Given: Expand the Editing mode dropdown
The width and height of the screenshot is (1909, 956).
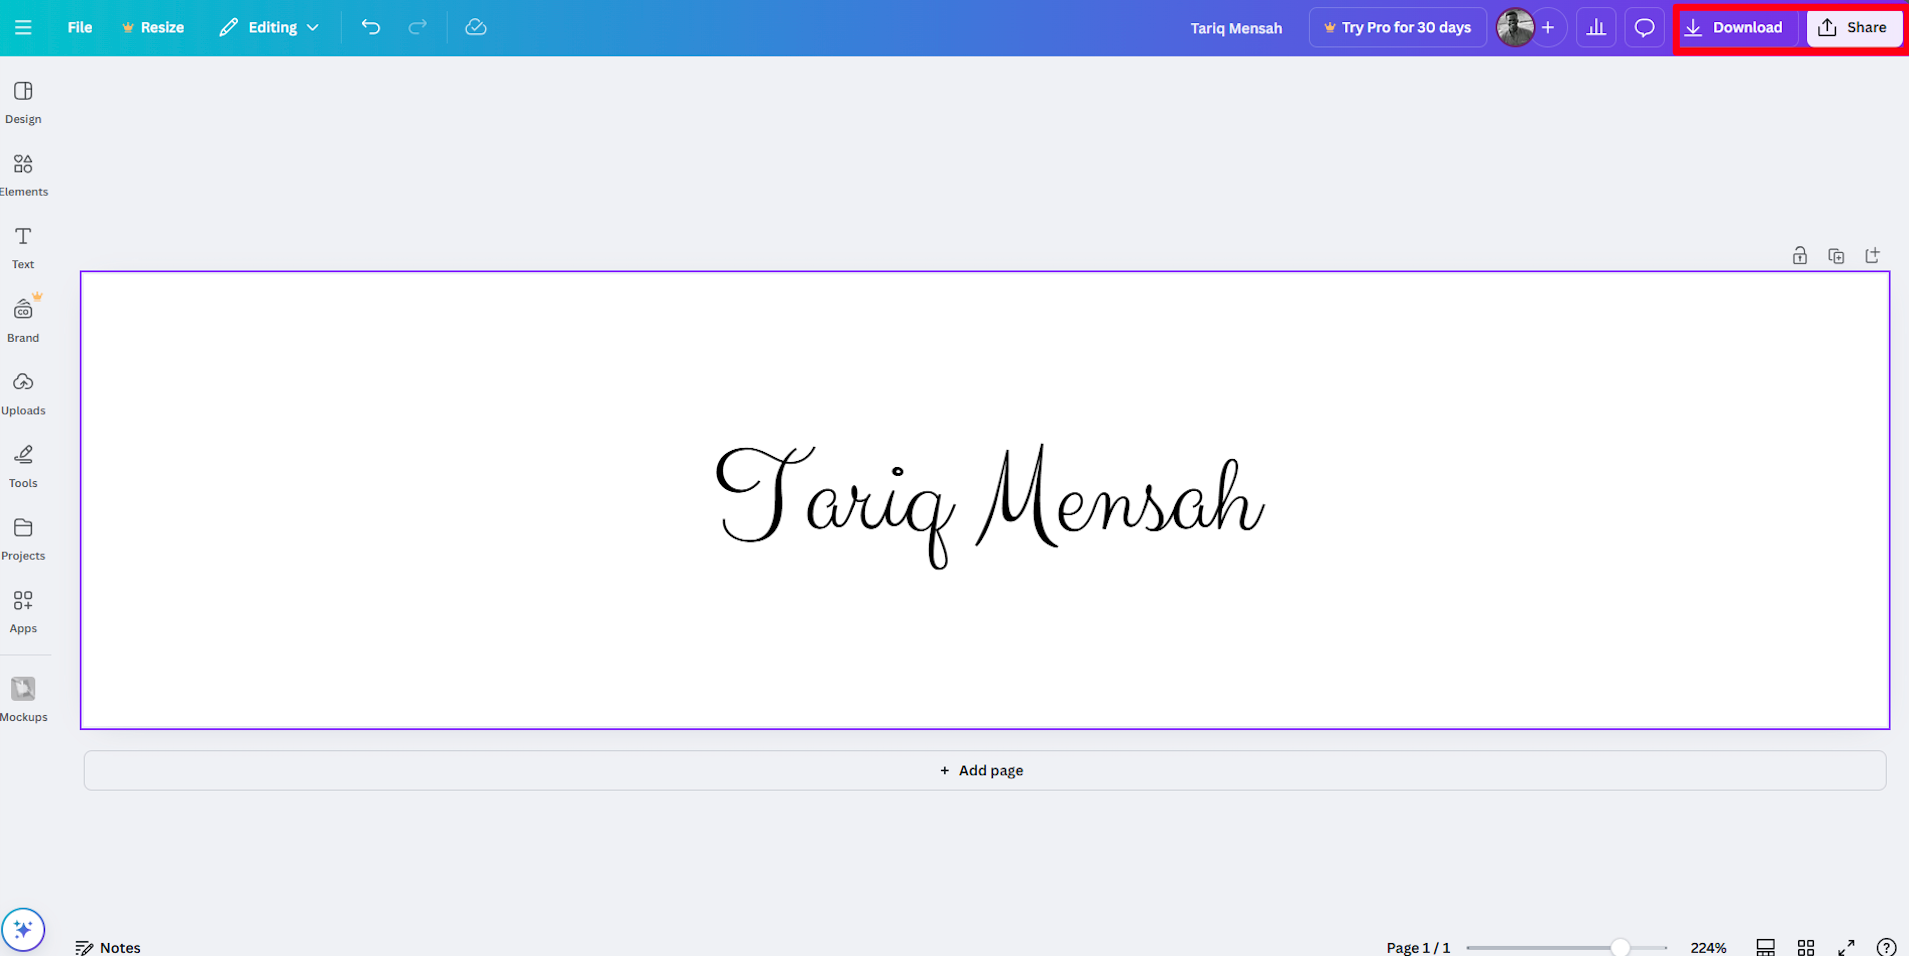Looking at the screenshot, I should tap(269, 27).
